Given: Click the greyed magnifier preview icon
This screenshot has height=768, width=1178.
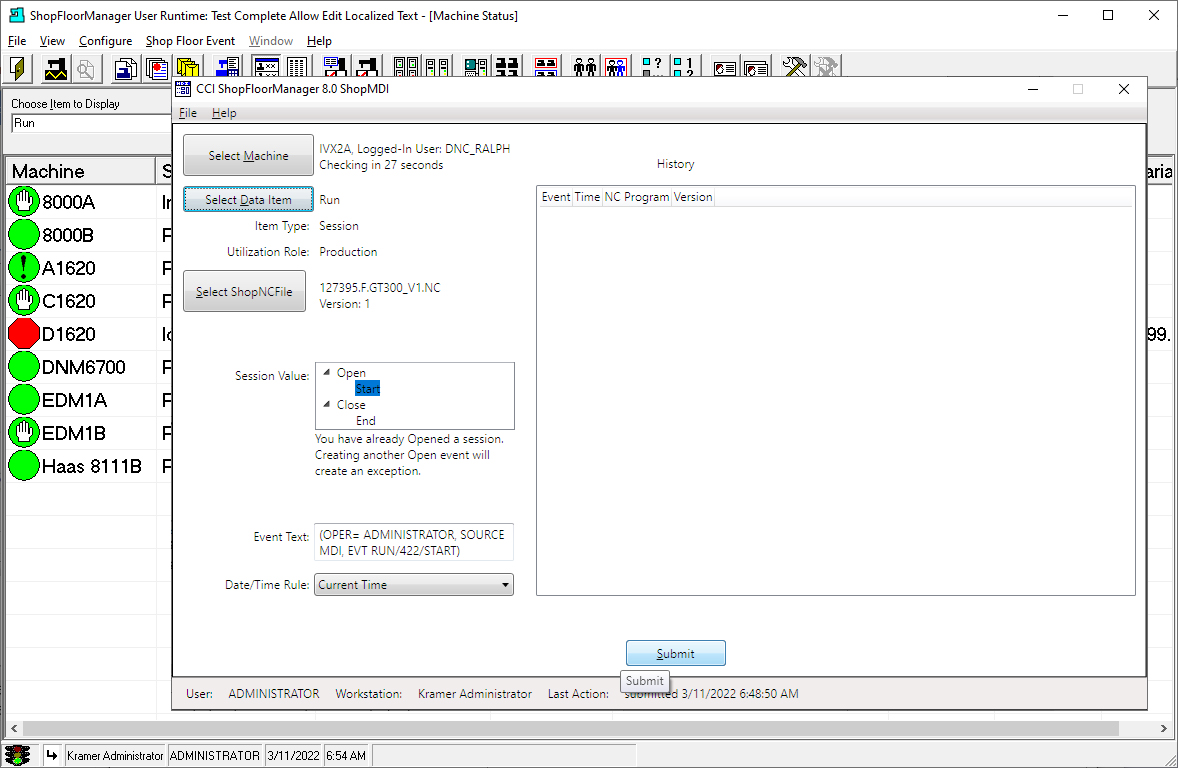Looking at the screenshot, I should [86, 68].
